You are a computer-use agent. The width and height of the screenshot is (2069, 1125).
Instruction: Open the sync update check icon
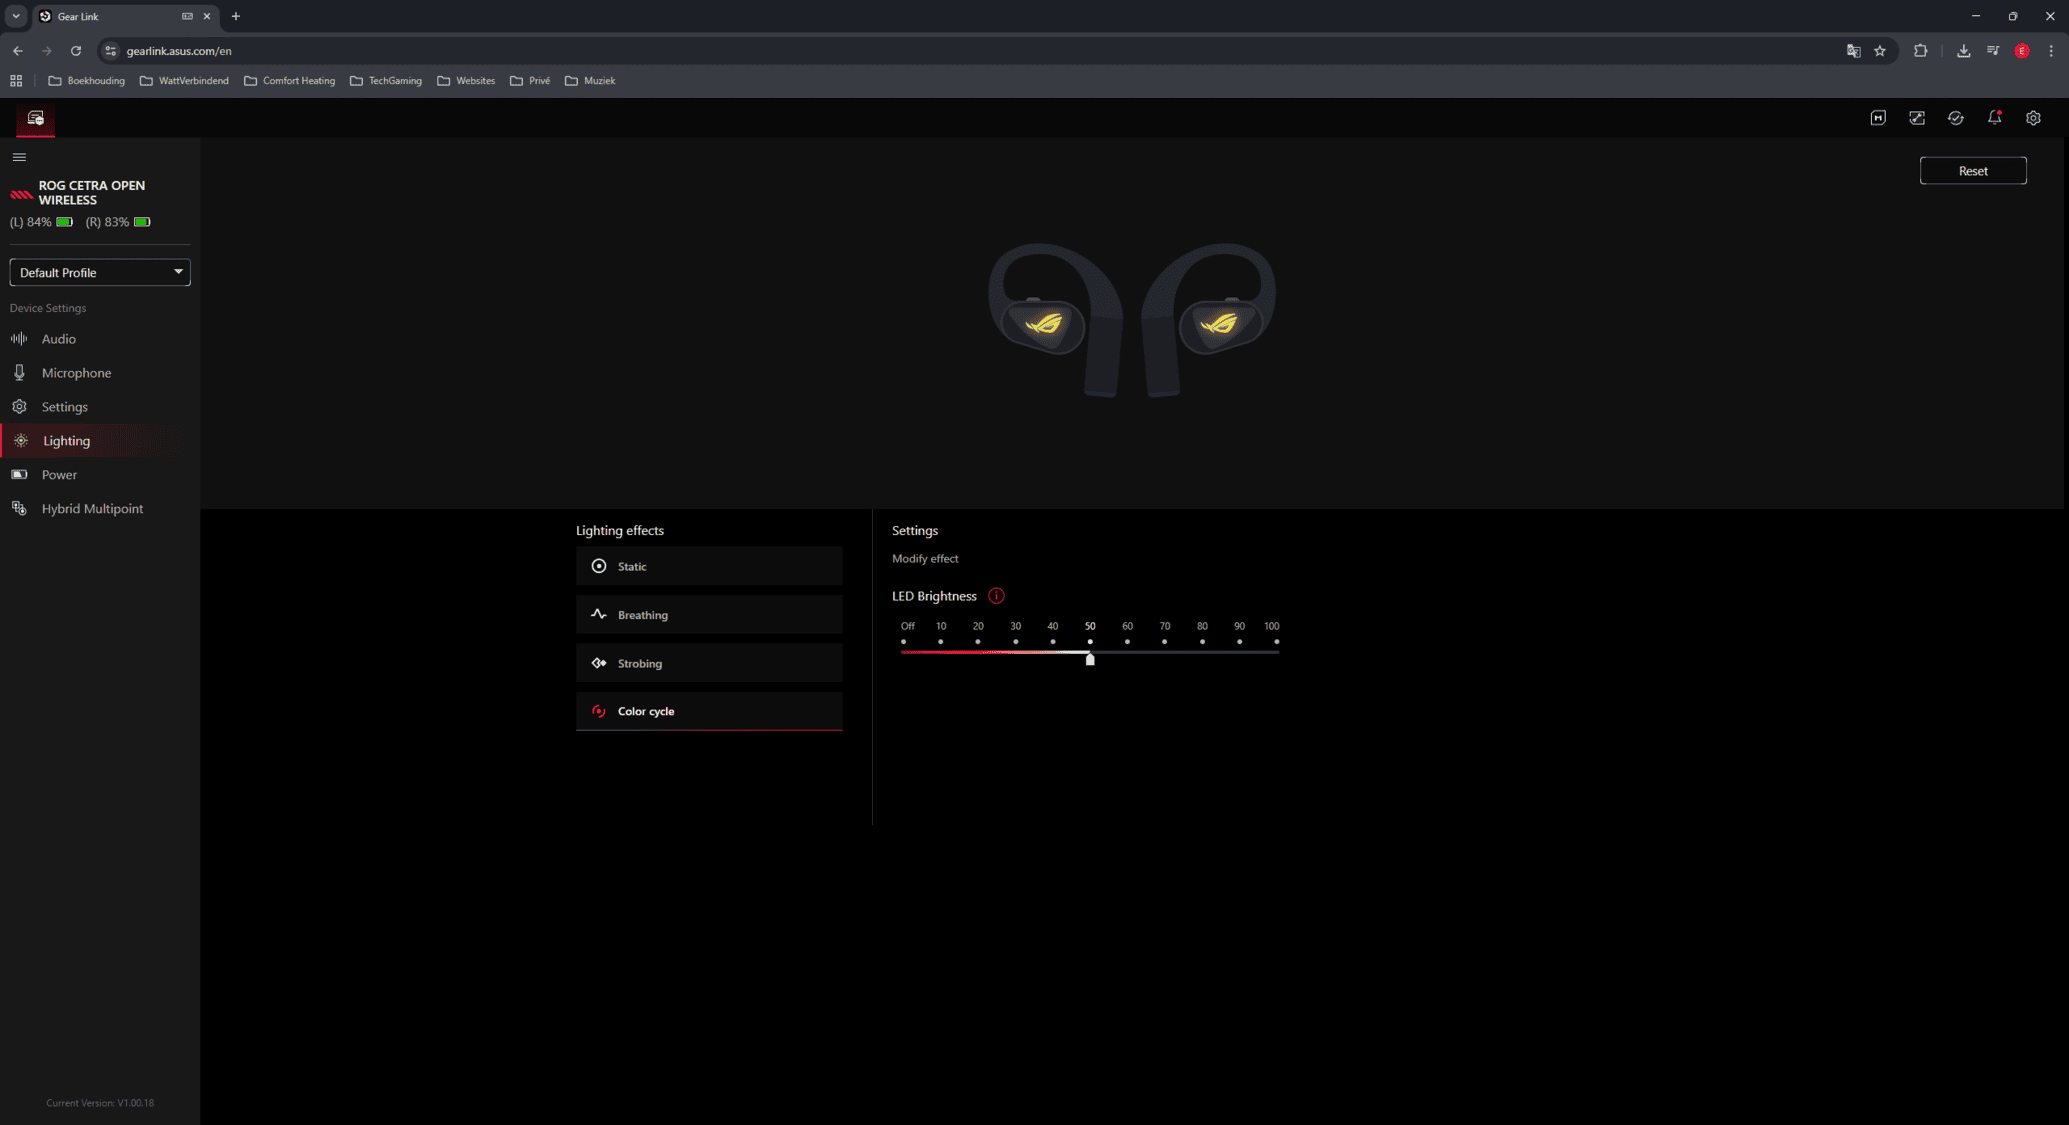[1956, 118]
